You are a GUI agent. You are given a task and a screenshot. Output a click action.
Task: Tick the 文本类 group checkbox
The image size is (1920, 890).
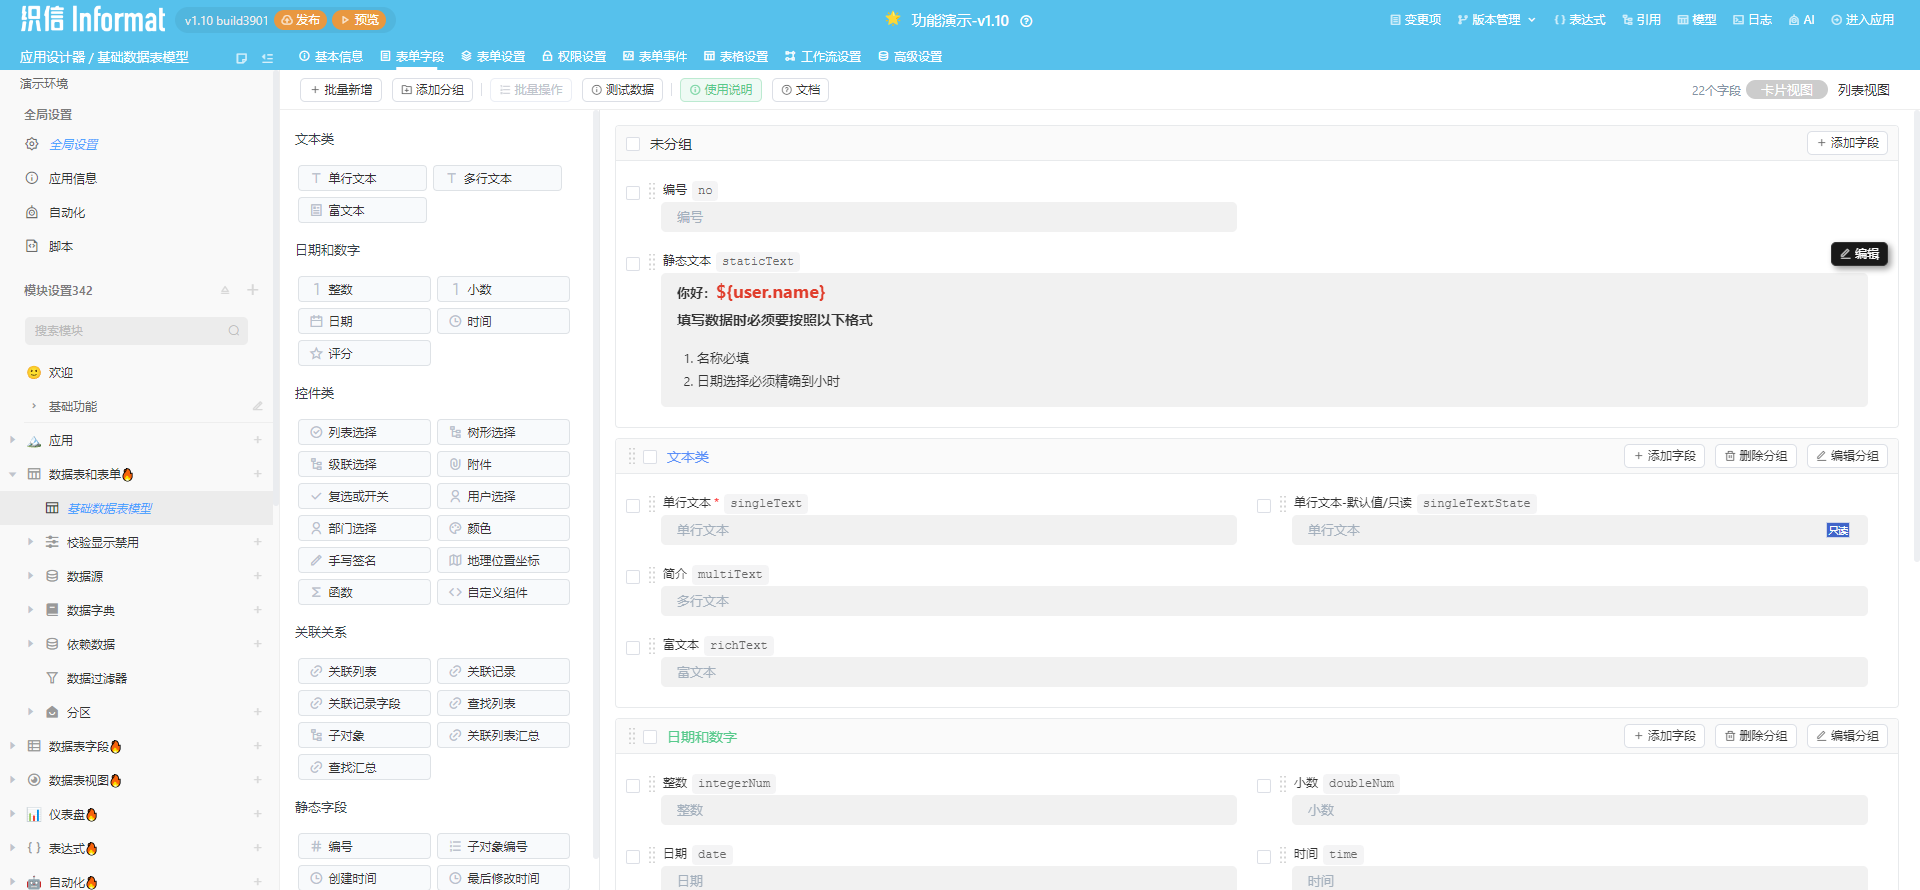[x=650, y=457]
